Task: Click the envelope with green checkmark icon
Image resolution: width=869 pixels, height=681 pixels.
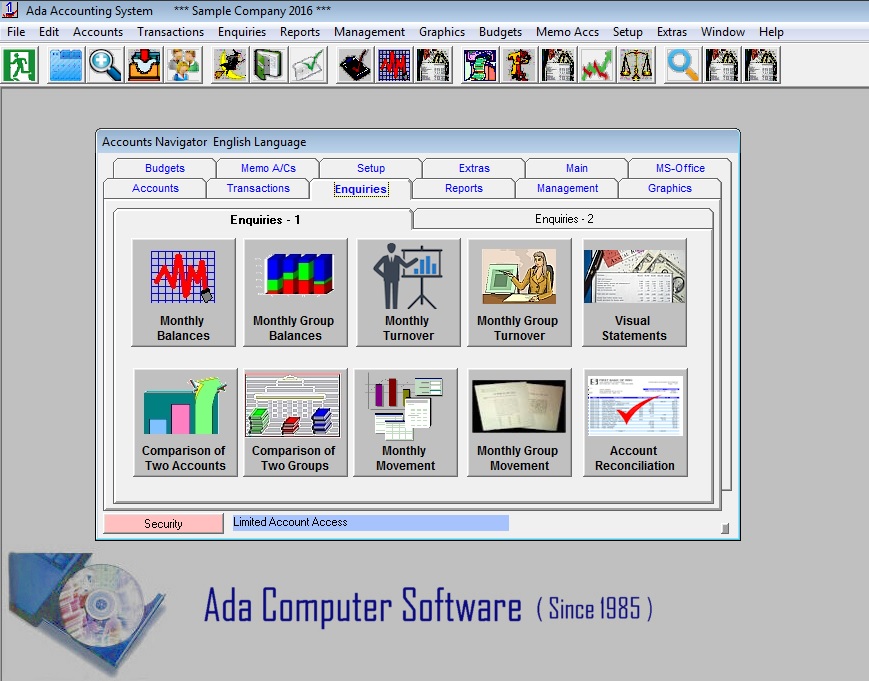Action: 308,65
